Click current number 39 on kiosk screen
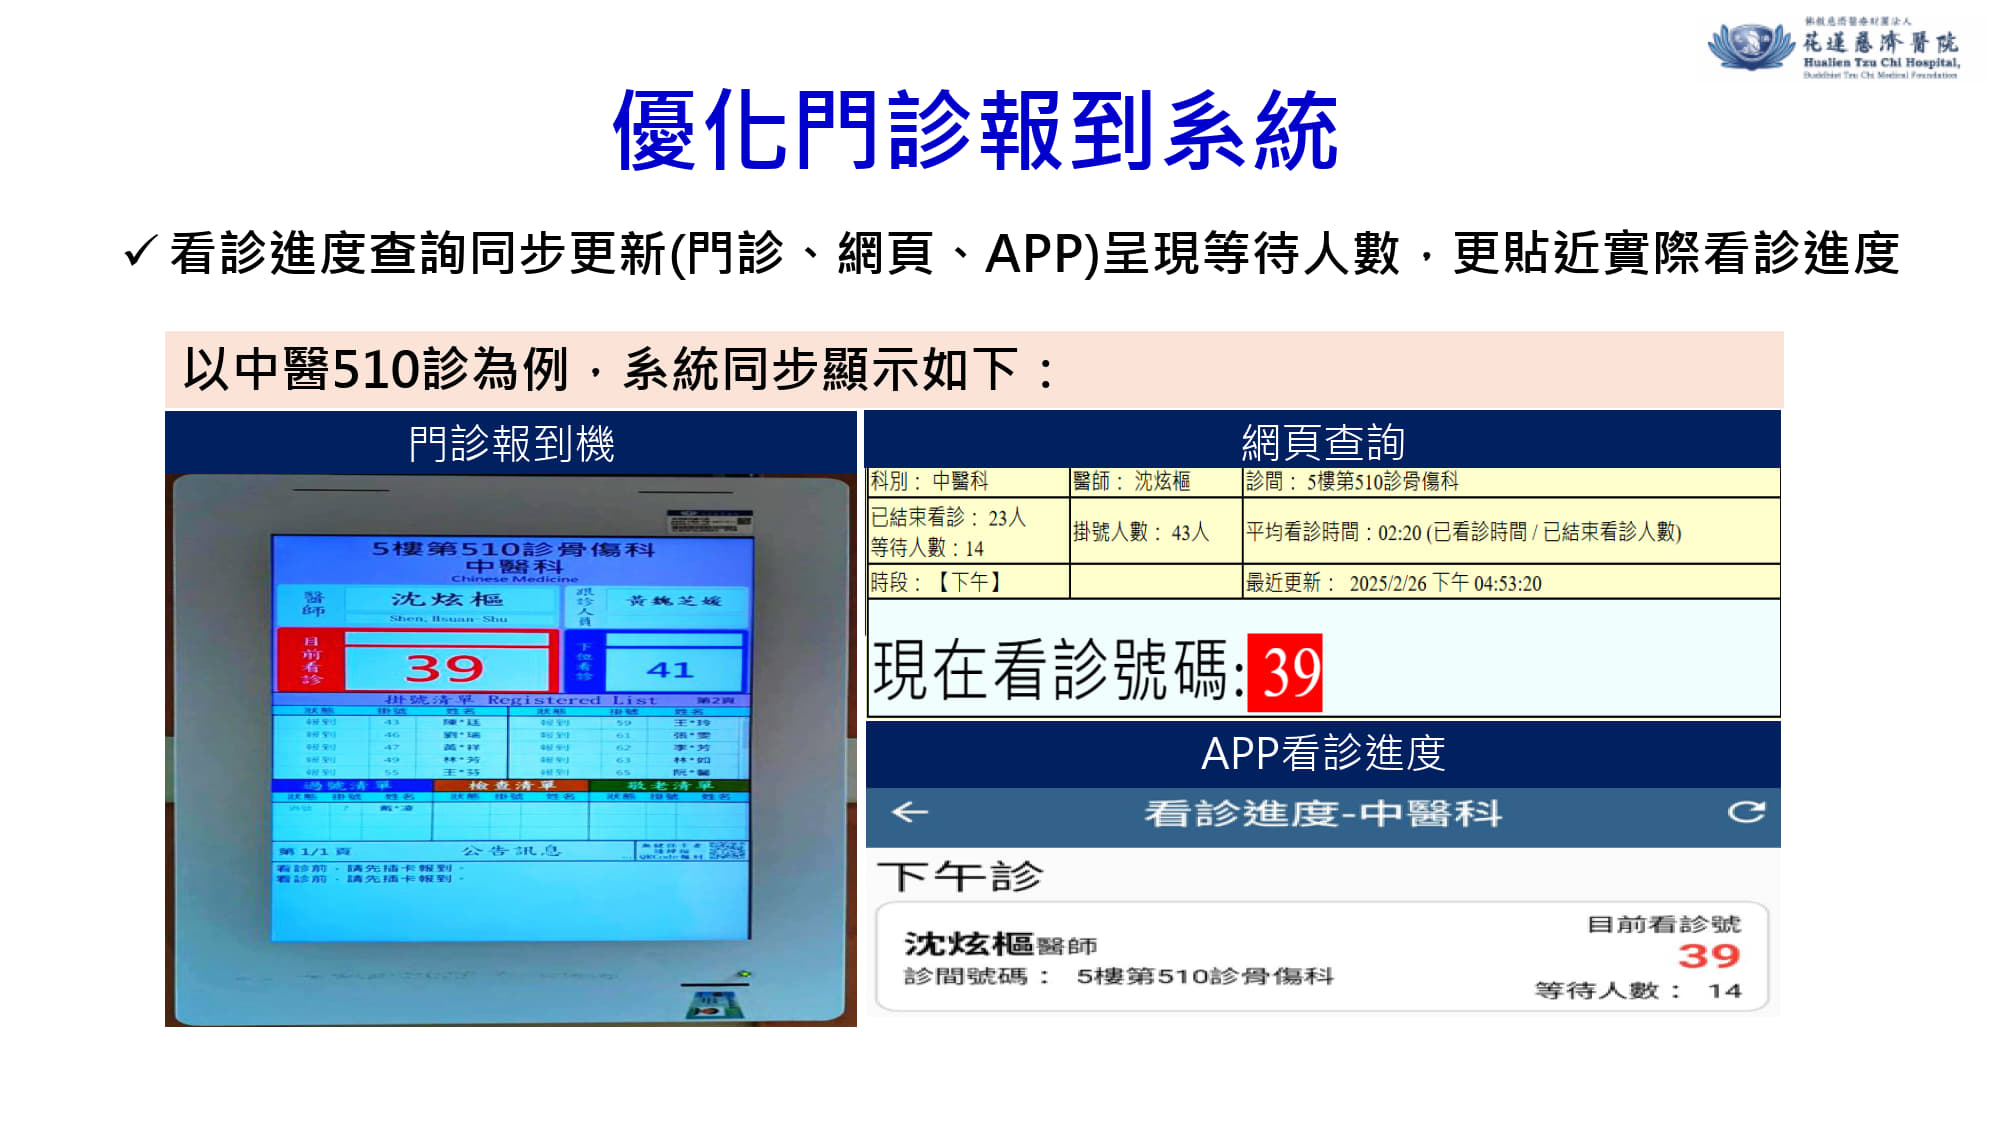The width and height of the screenshot is (2000, 1125). click(445, 667)
